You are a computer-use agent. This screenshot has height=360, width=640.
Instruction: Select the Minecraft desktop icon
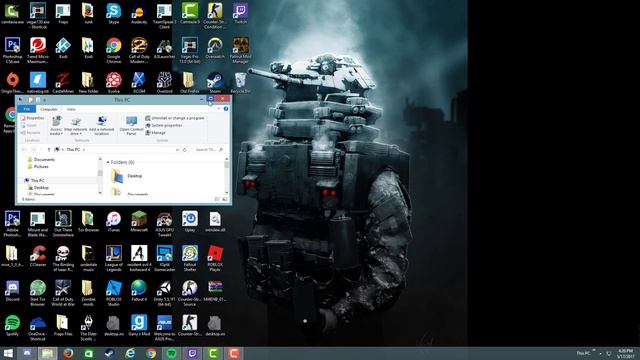click(x=139, y=221)
